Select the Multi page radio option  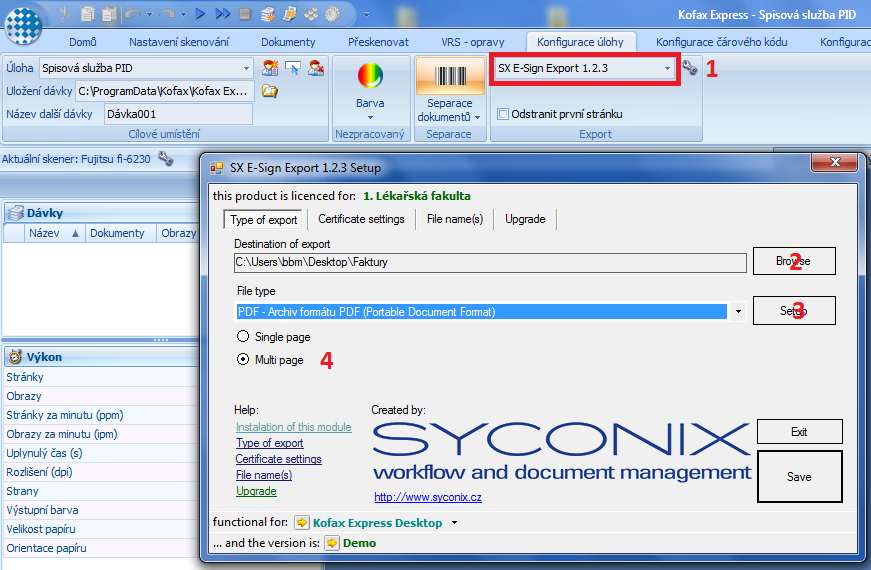(243, 359)
